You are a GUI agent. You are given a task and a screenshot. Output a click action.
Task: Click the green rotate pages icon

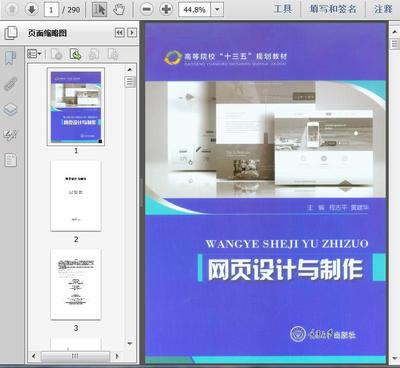[x=76, y=54]
